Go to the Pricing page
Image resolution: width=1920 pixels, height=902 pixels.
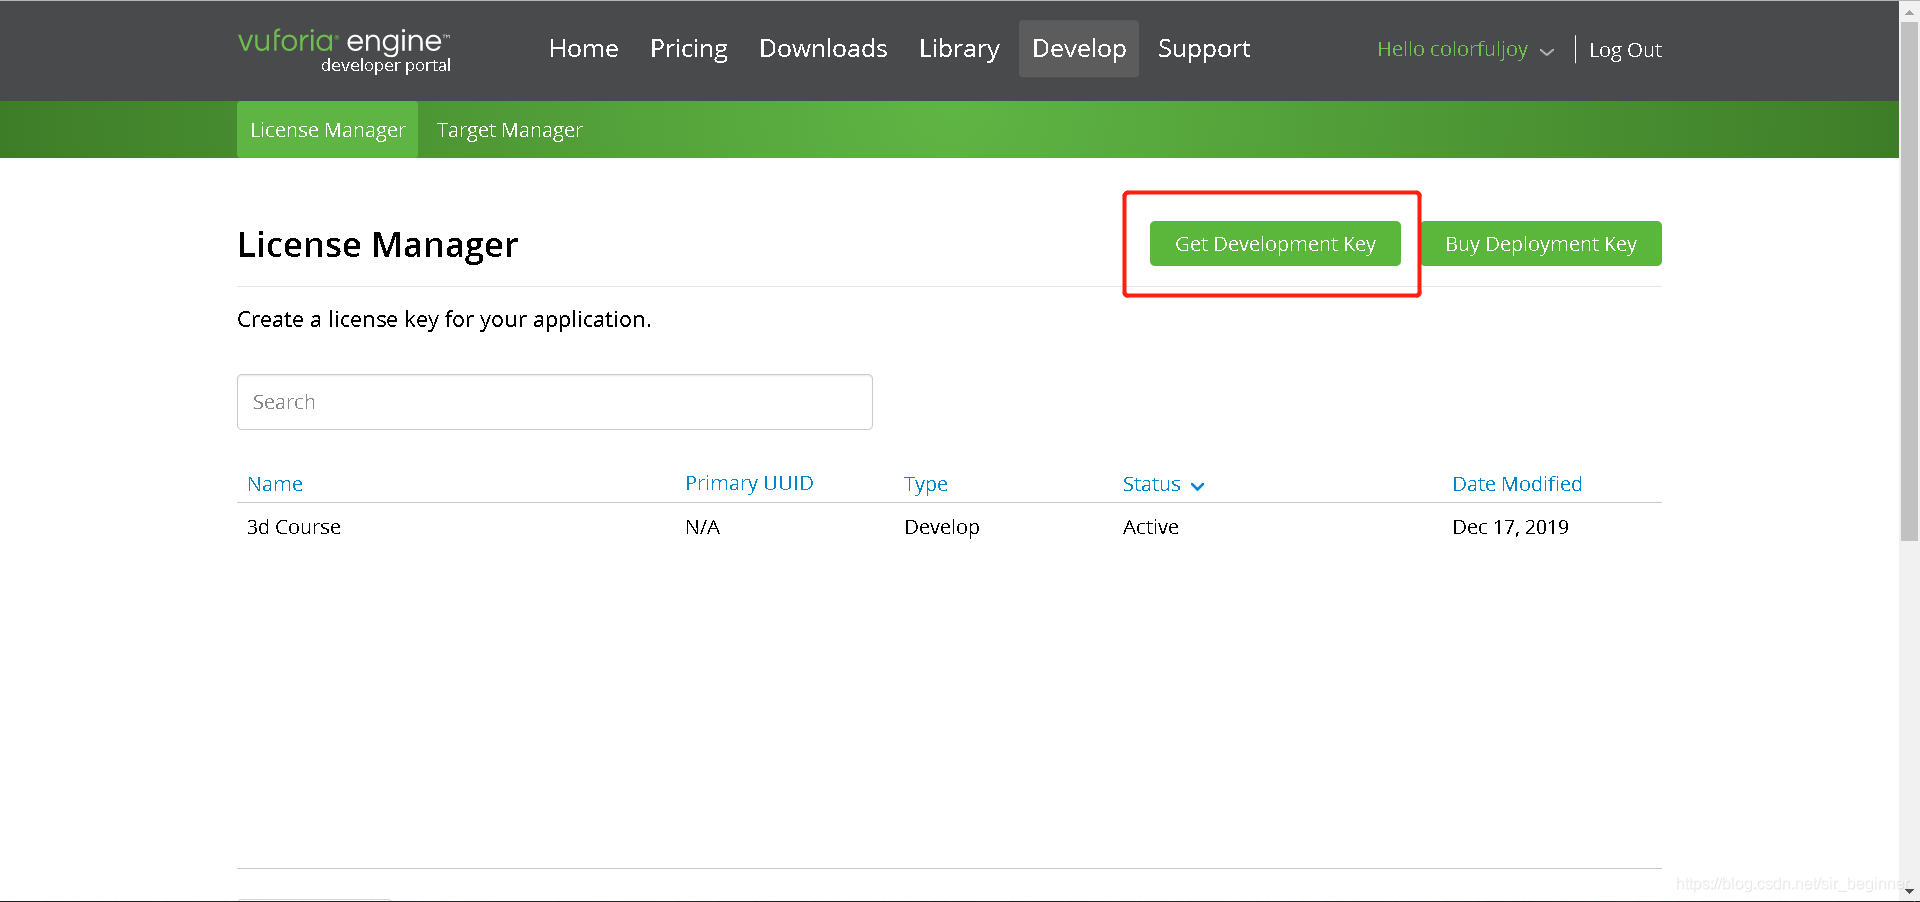point(688,49)
